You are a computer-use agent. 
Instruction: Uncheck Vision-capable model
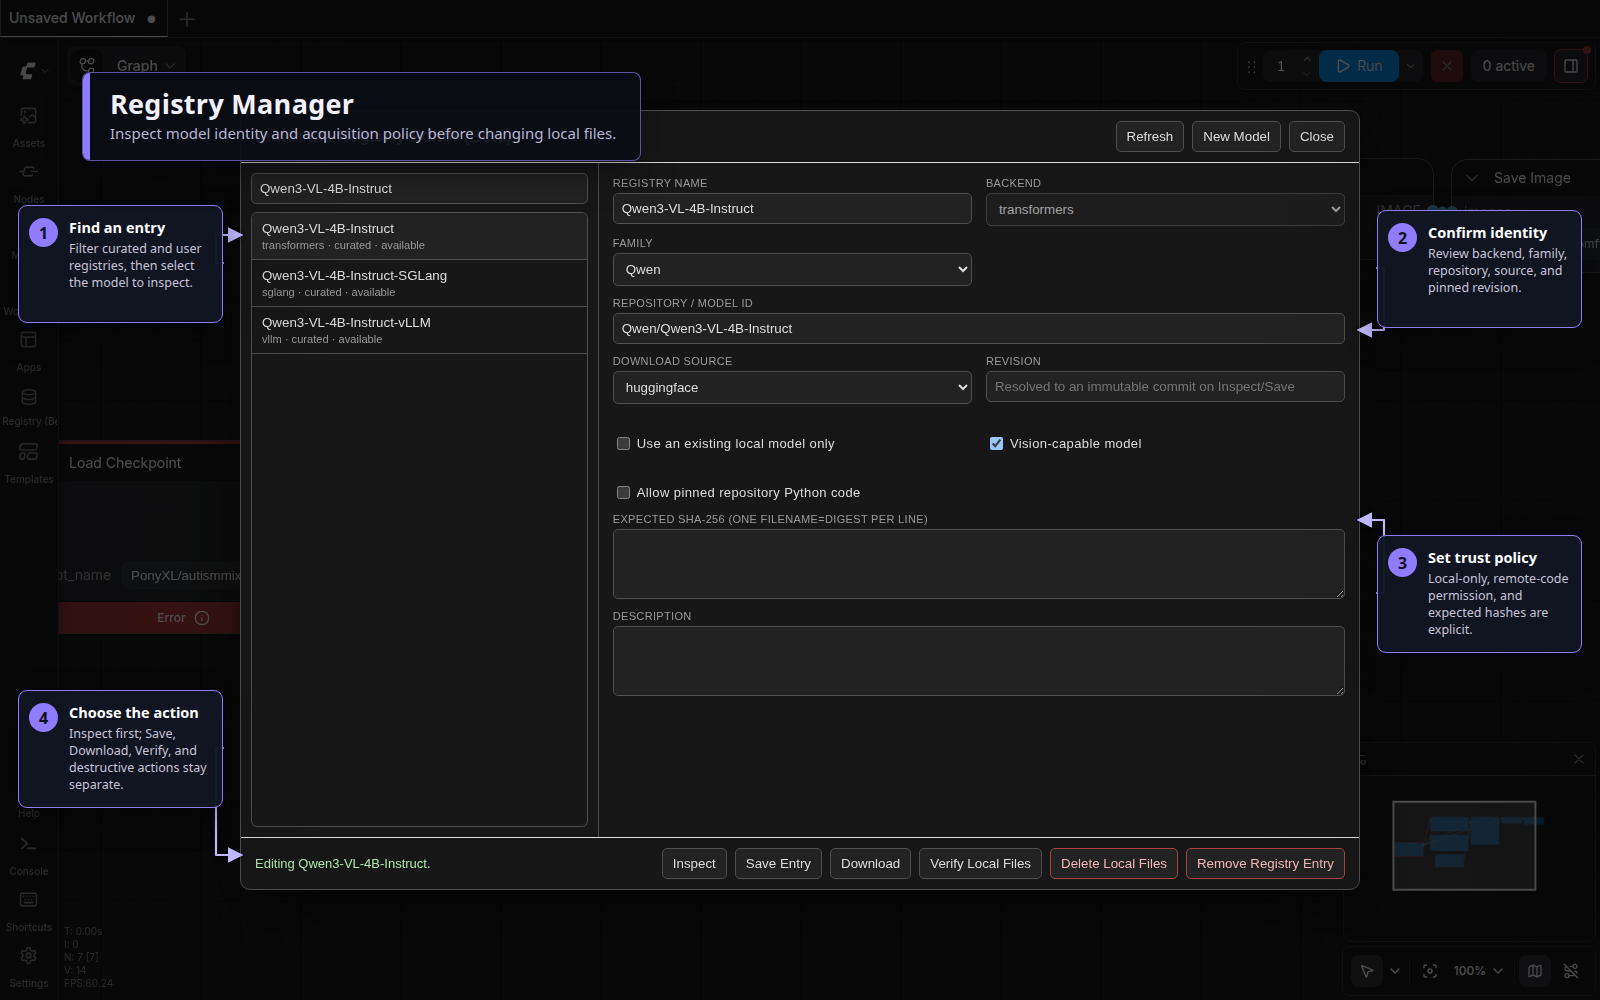click(996, 444)
